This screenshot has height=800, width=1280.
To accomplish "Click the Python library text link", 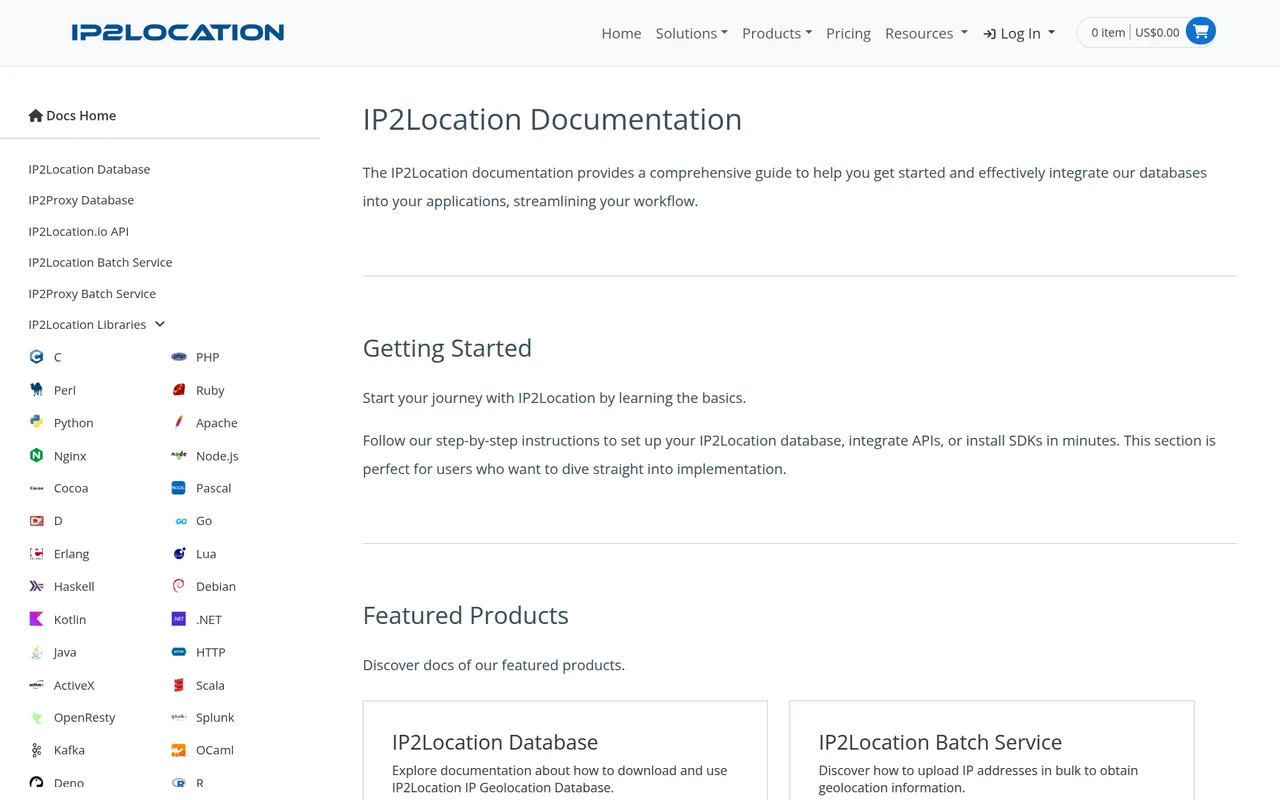I will (74, 423).
